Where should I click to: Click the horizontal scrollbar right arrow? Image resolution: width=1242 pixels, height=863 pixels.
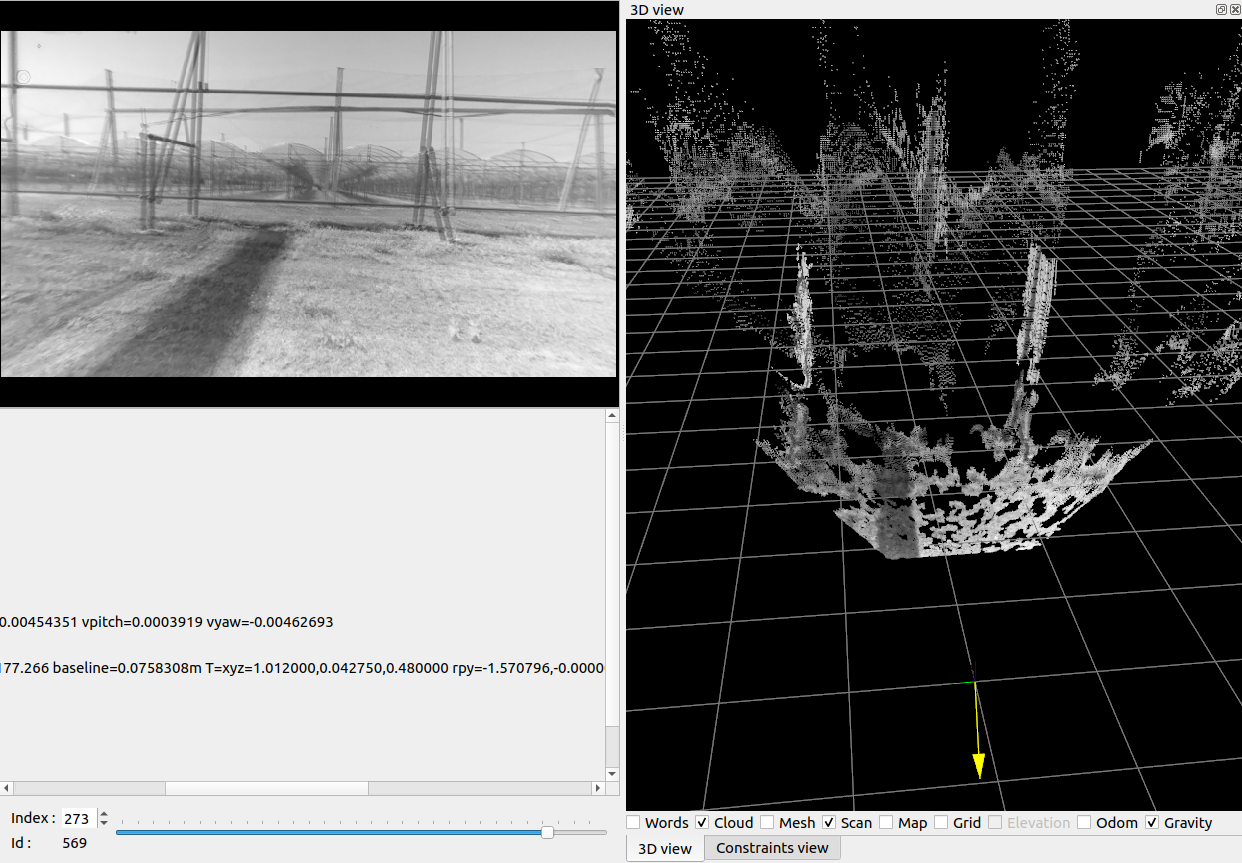pyautogui.click(x=598, y=788)
